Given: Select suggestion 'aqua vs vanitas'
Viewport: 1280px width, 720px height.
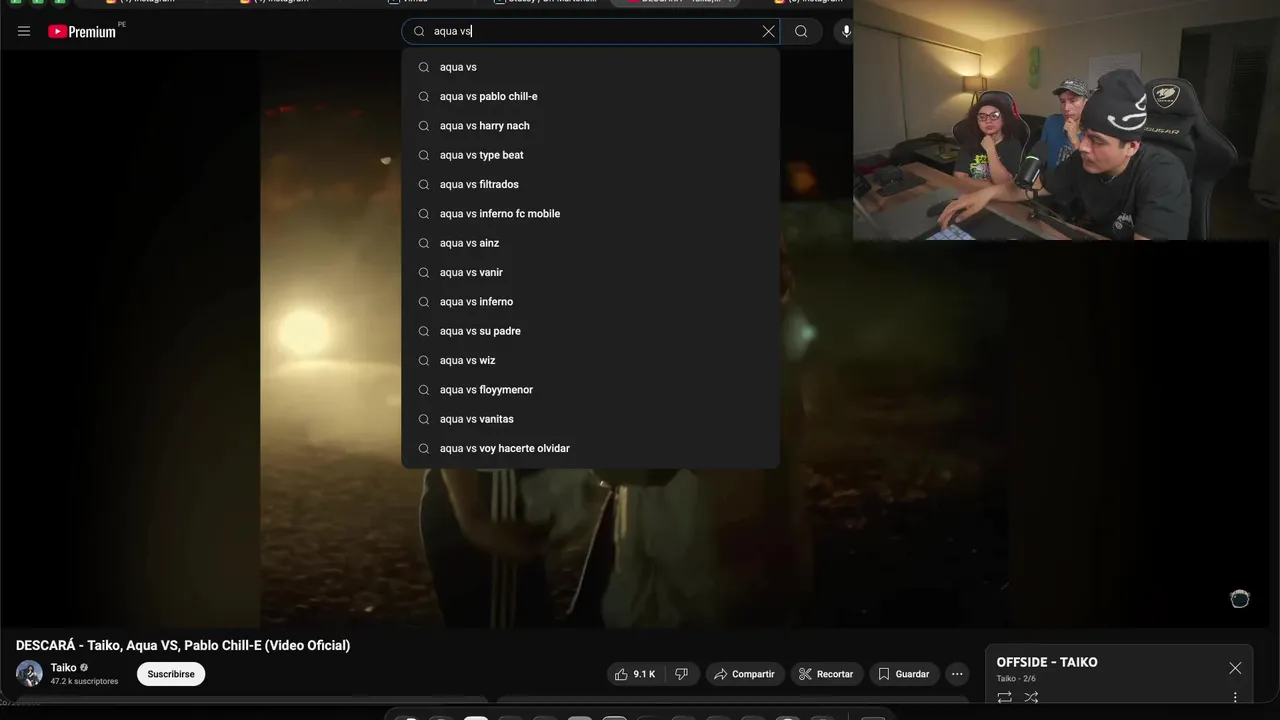Looking at the screenshot, I should point(590,419).
